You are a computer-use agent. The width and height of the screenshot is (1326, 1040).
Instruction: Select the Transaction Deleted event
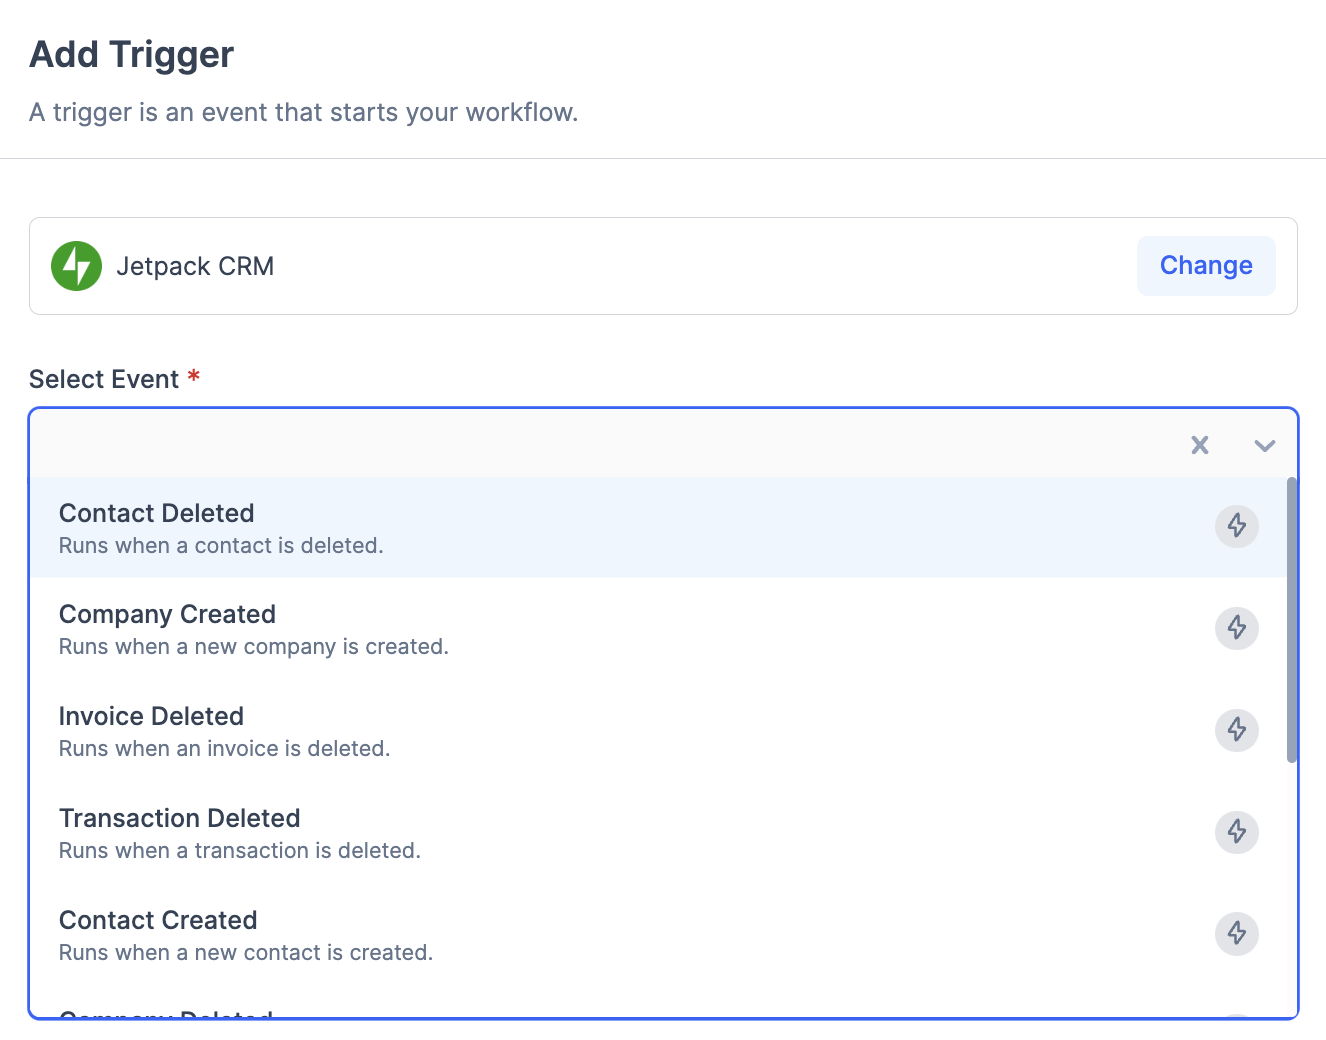[179, 819]
